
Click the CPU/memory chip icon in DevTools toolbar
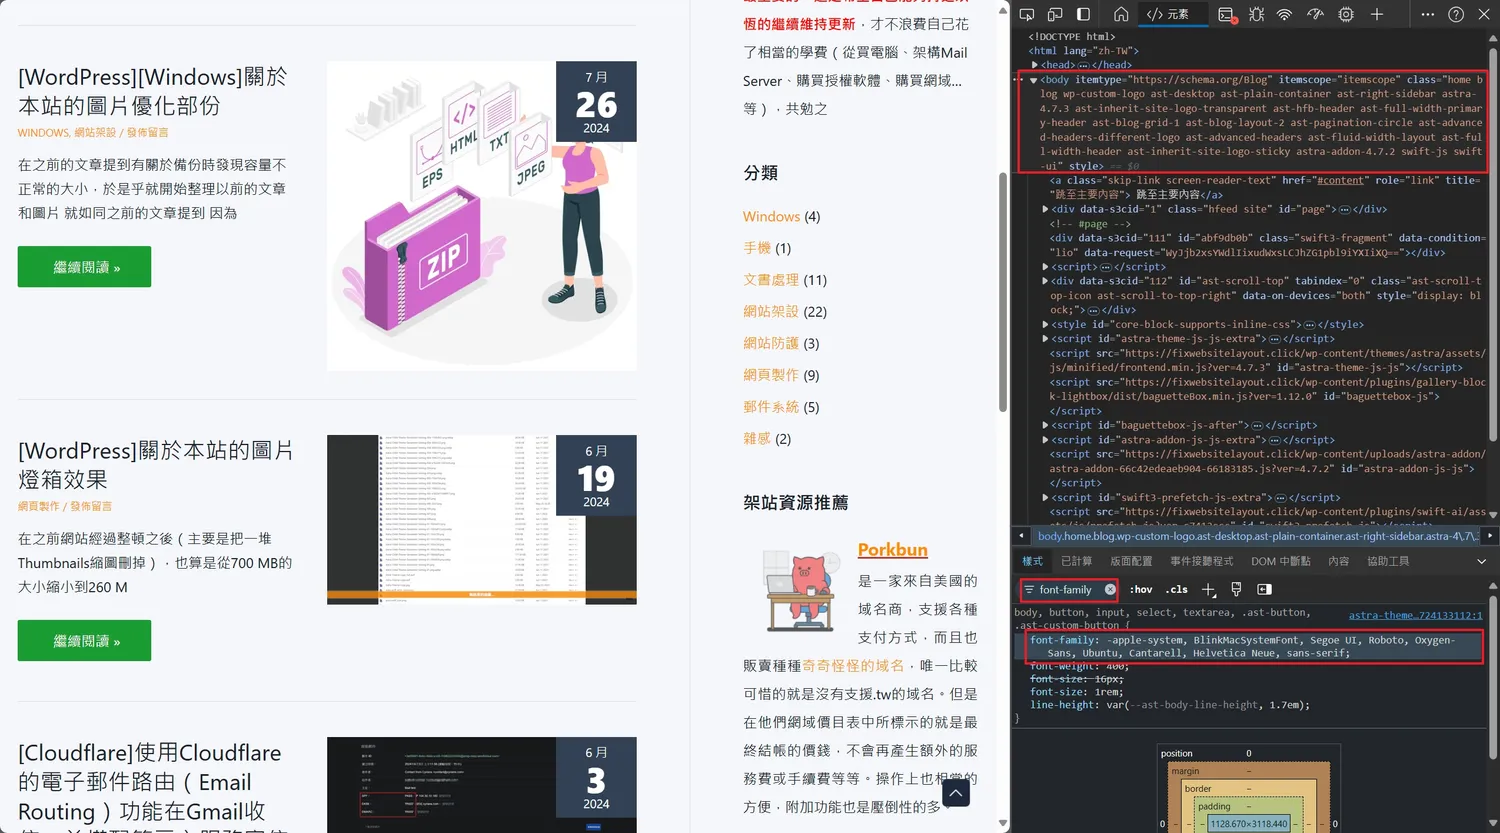[x=1346, y=14]
